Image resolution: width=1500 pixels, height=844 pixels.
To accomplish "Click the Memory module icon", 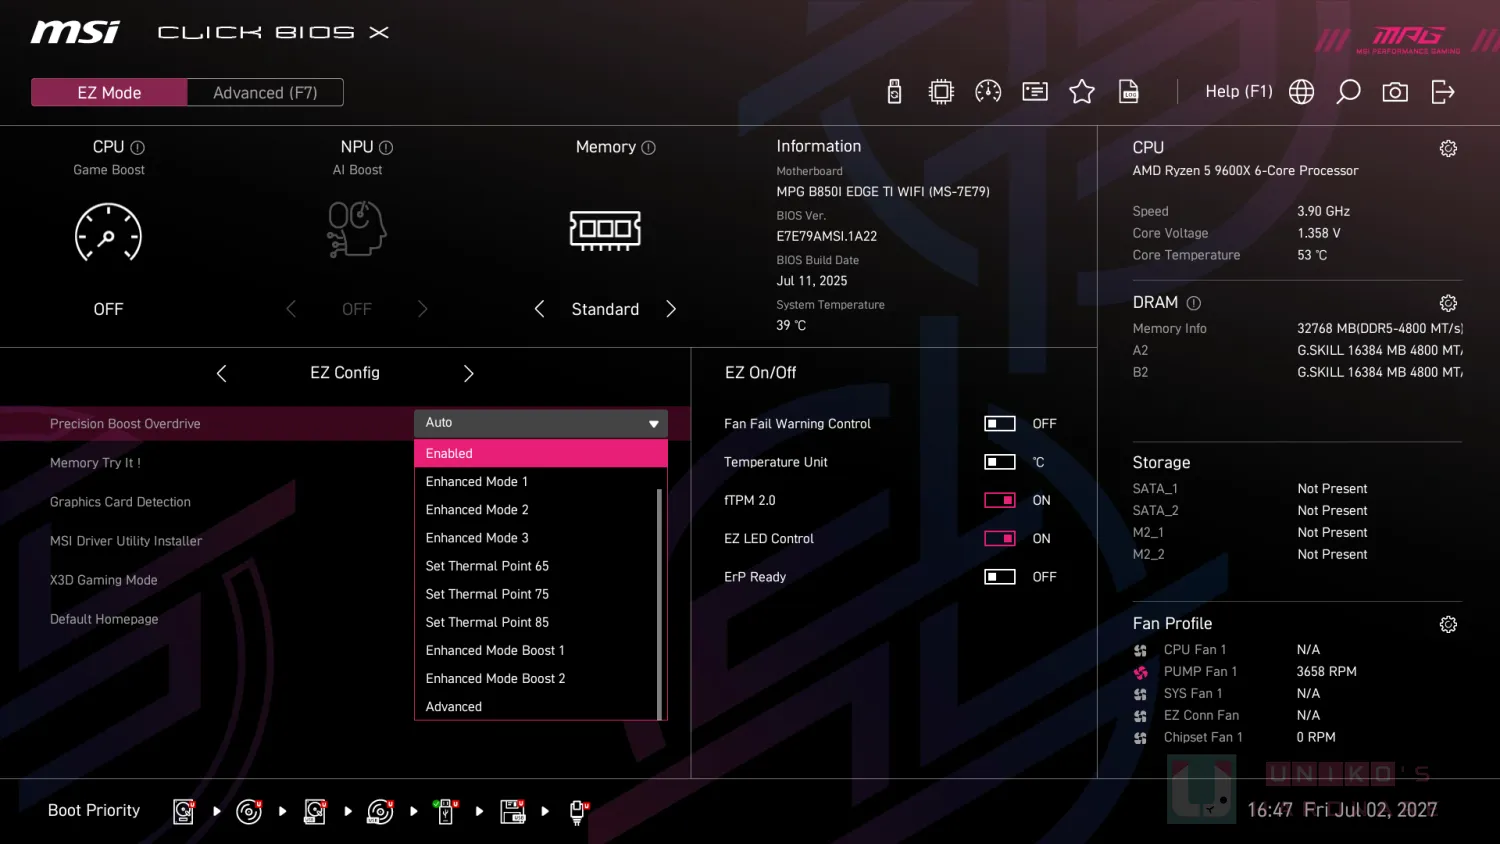I will [x=605, y=230].
